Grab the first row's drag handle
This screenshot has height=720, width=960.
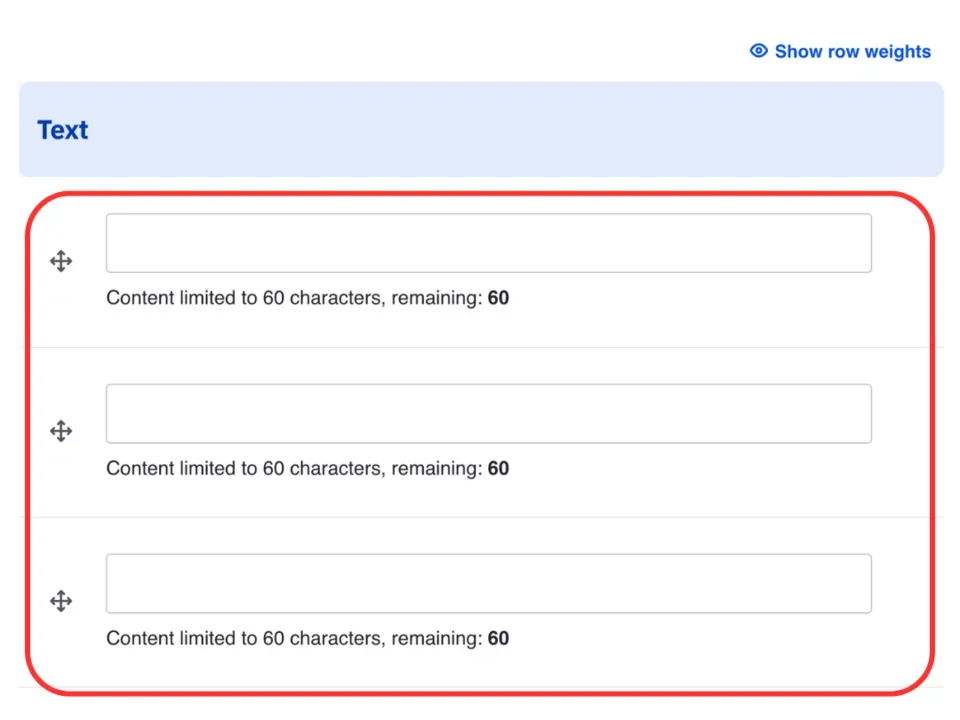pos(61,262)
